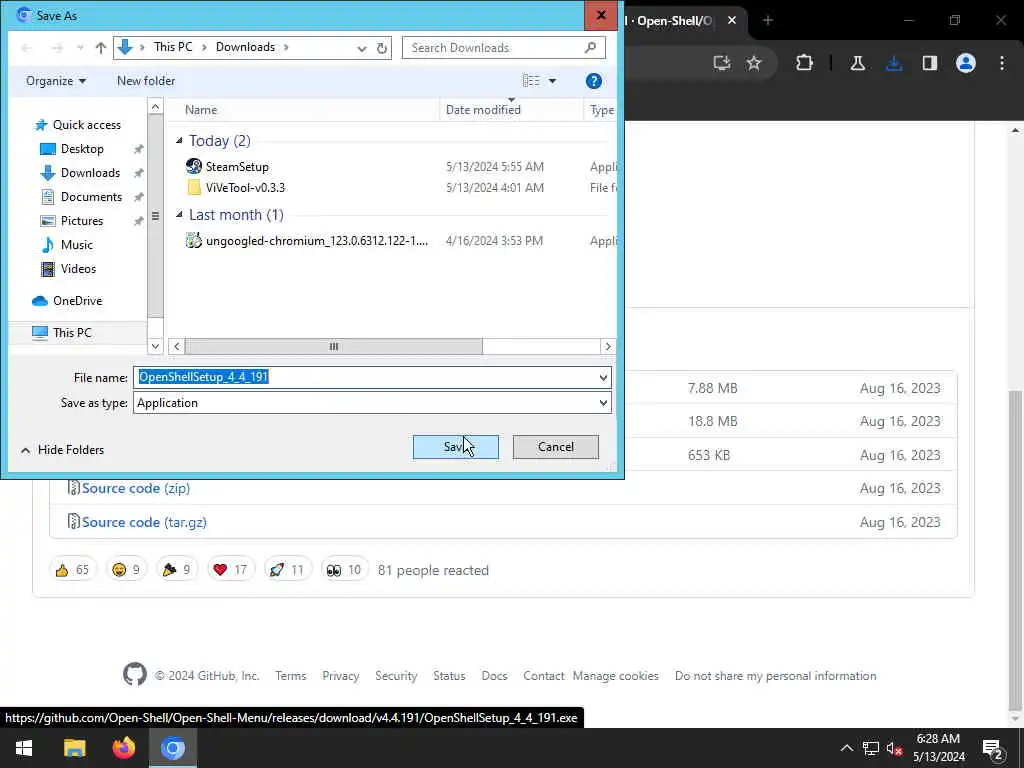The width and height of the screenshot is (1024, 768).
Task: Refresh the Downloads folder listing
Action: [x=382, y=48]
